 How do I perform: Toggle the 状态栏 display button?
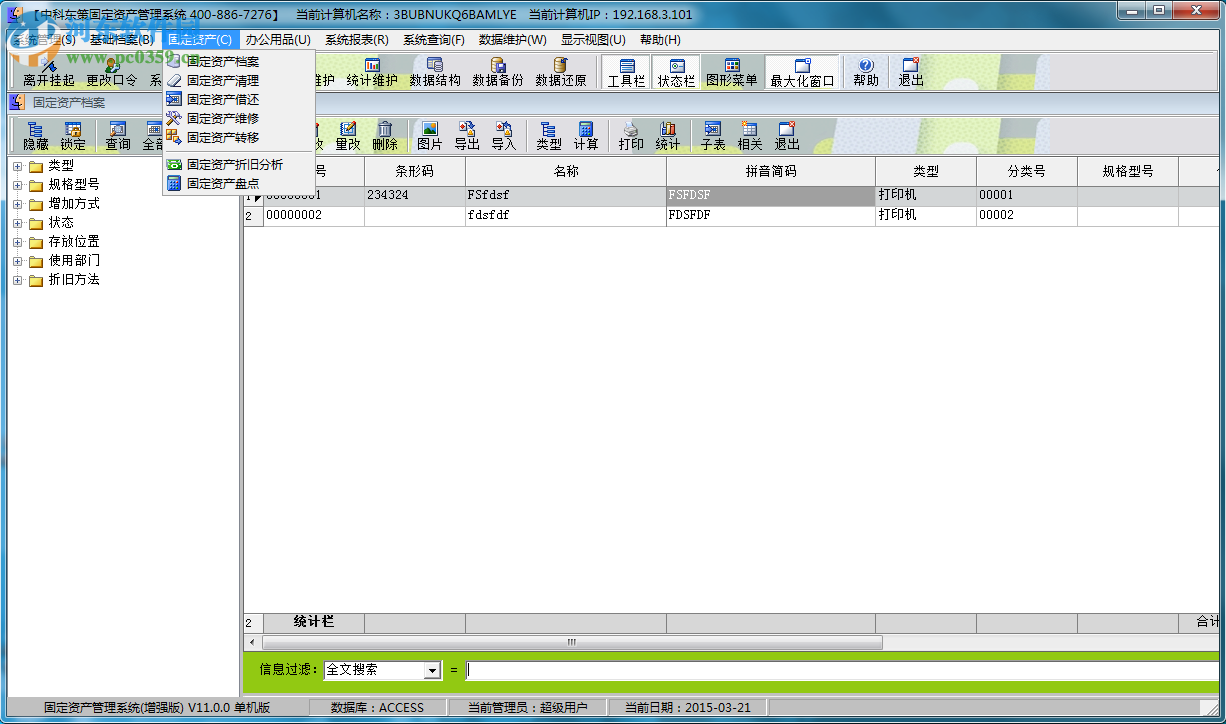click(676, 72)
